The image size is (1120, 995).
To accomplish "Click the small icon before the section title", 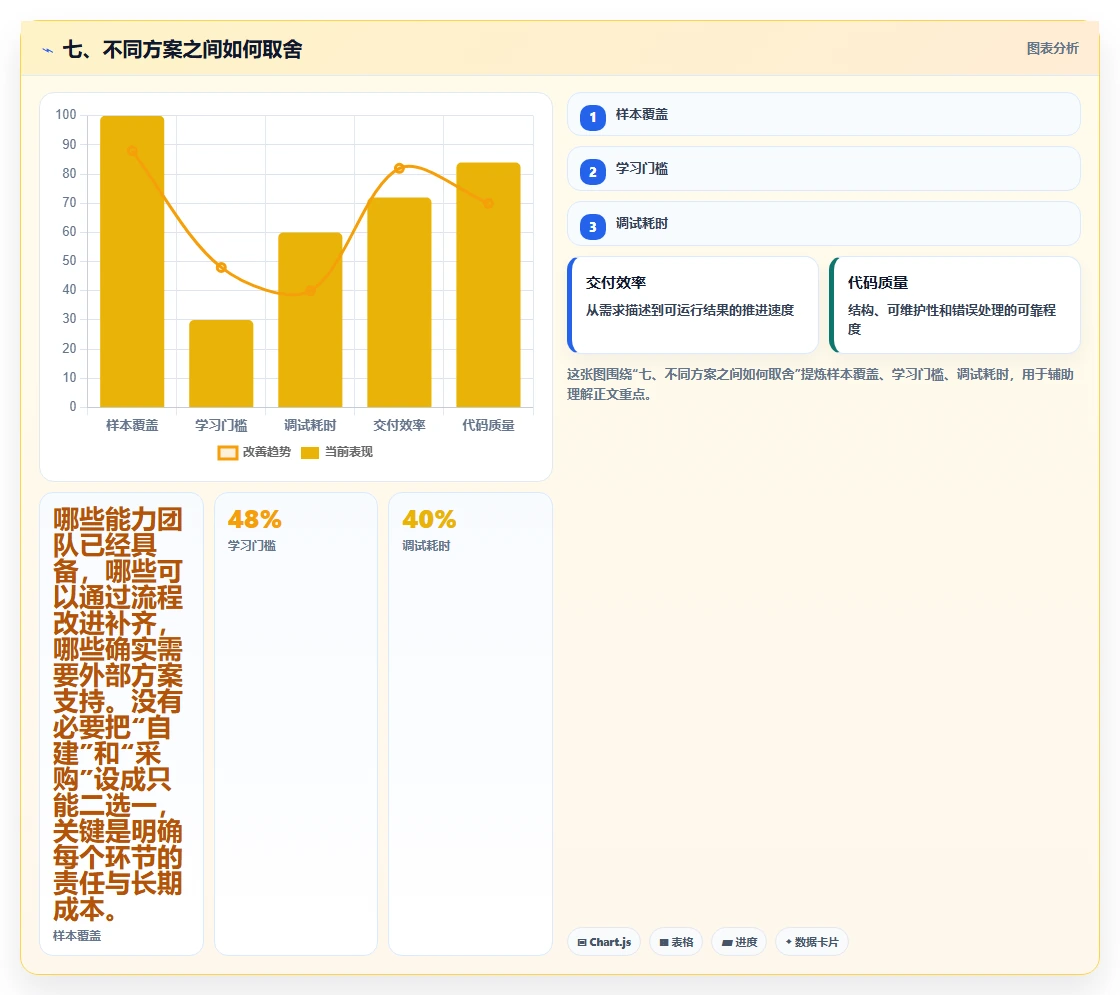I will point(48,50).
